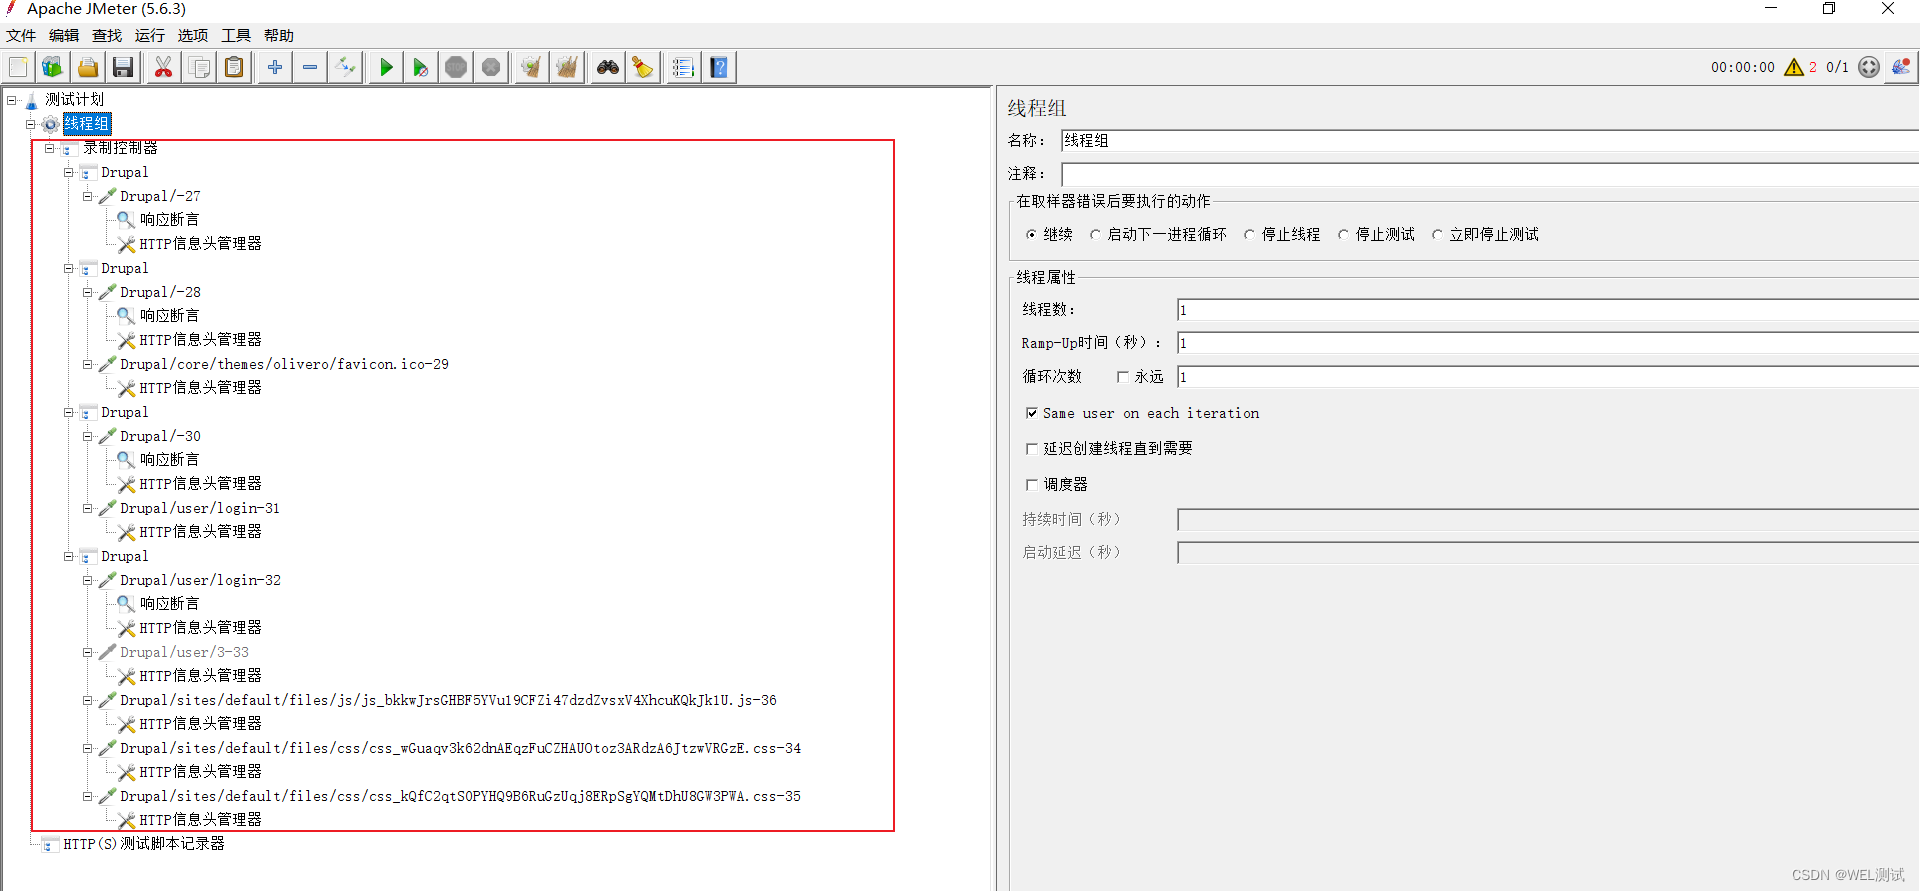This screenshot has width=1920, height=891.
Task: Collapse the Drupal/-28 sampler node
Action: click(87, 292)
